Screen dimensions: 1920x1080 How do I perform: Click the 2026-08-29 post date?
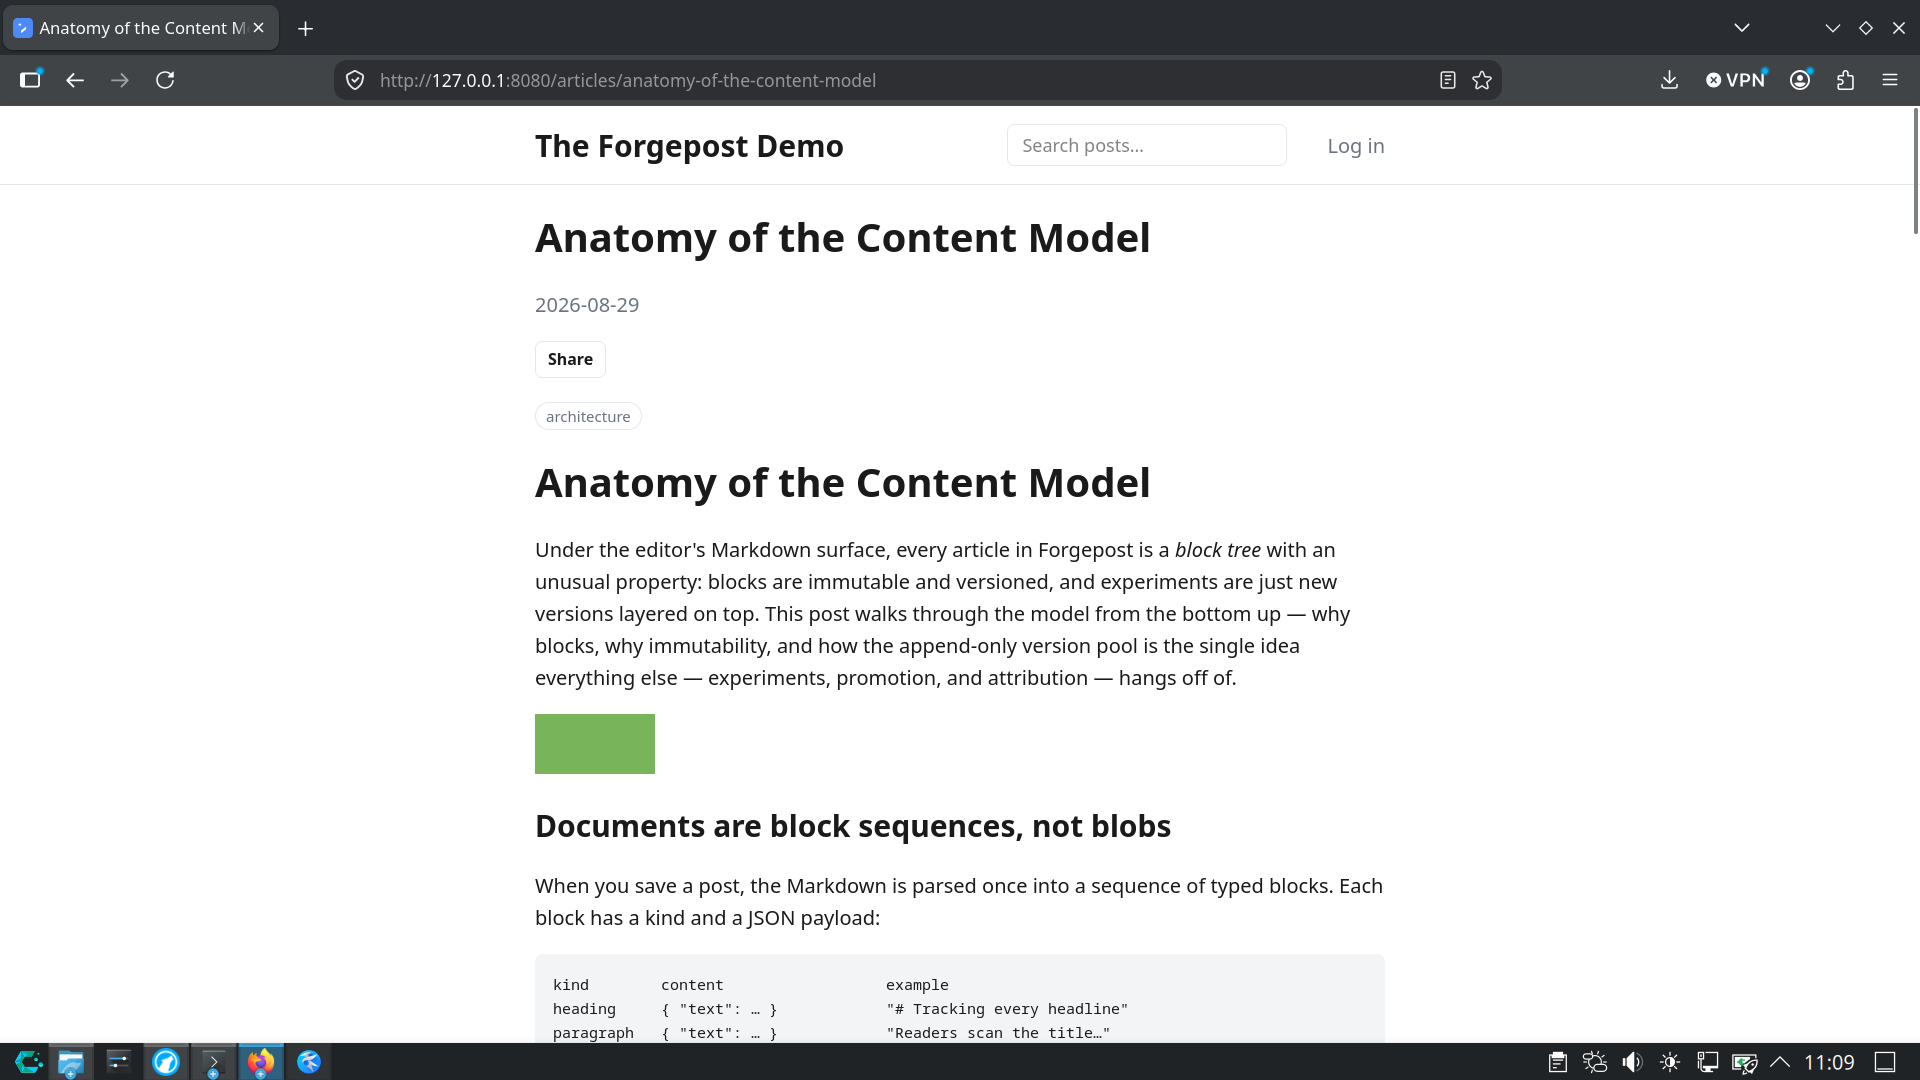coord(587,305)
